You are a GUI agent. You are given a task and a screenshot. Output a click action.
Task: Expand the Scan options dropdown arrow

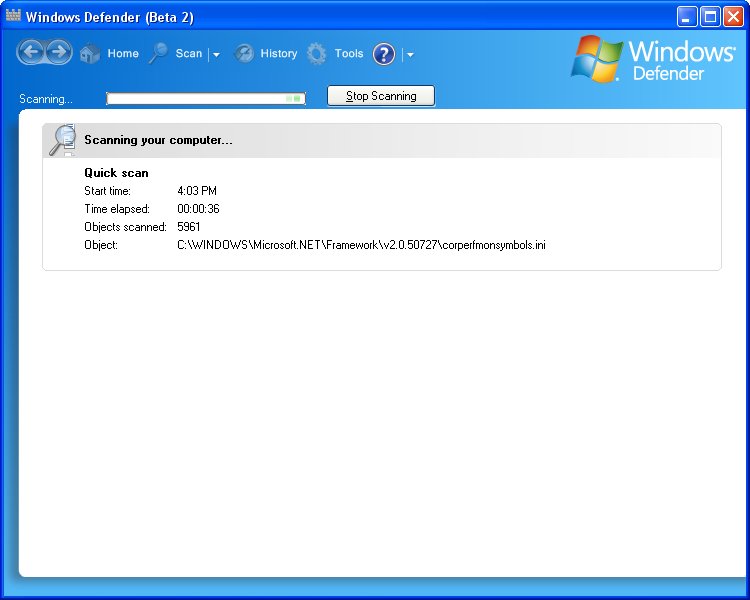[x=216, y=55]
